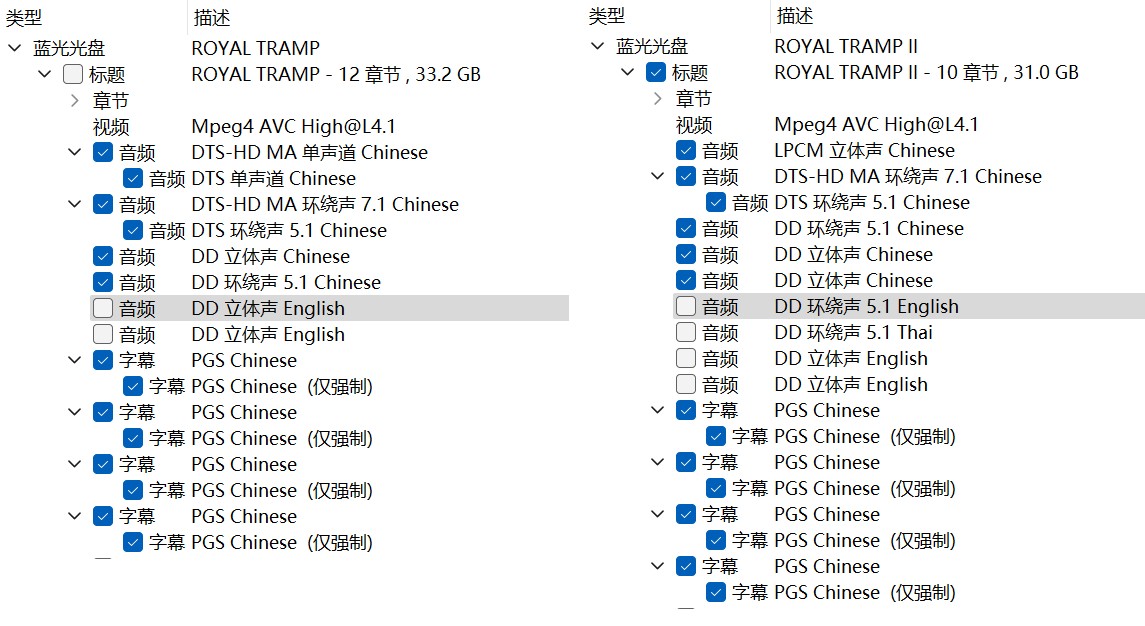Select text 'ROYAL TRAMP II - 10 章节 , 31.0 GB'
The height and width of the screenshot is (626, 1145).
click(x=926, y=72)
